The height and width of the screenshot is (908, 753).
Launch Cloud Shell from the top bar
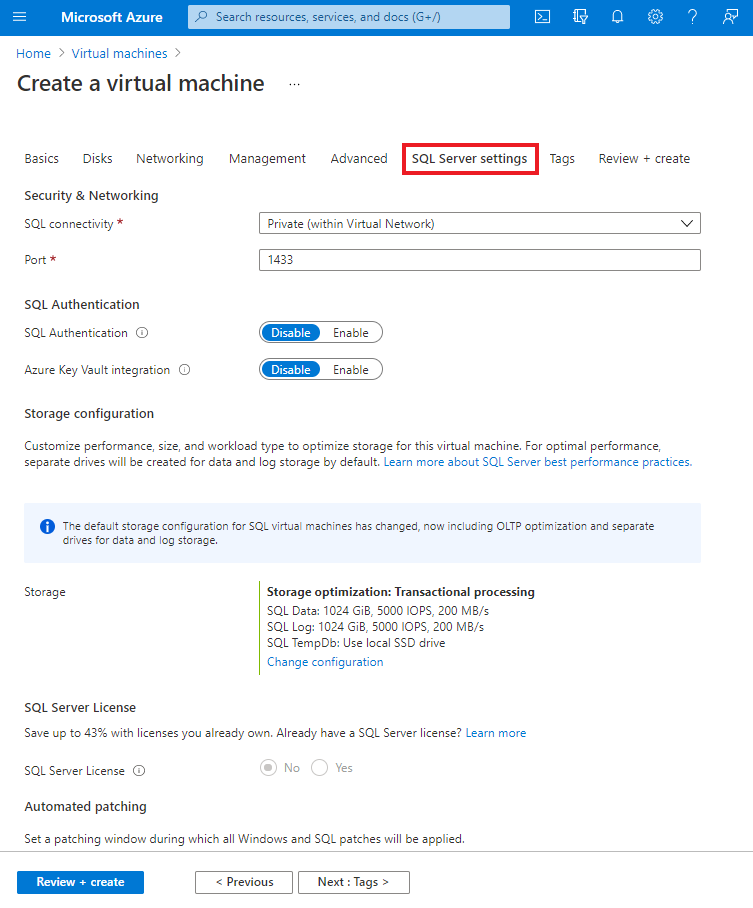[542, 17]
